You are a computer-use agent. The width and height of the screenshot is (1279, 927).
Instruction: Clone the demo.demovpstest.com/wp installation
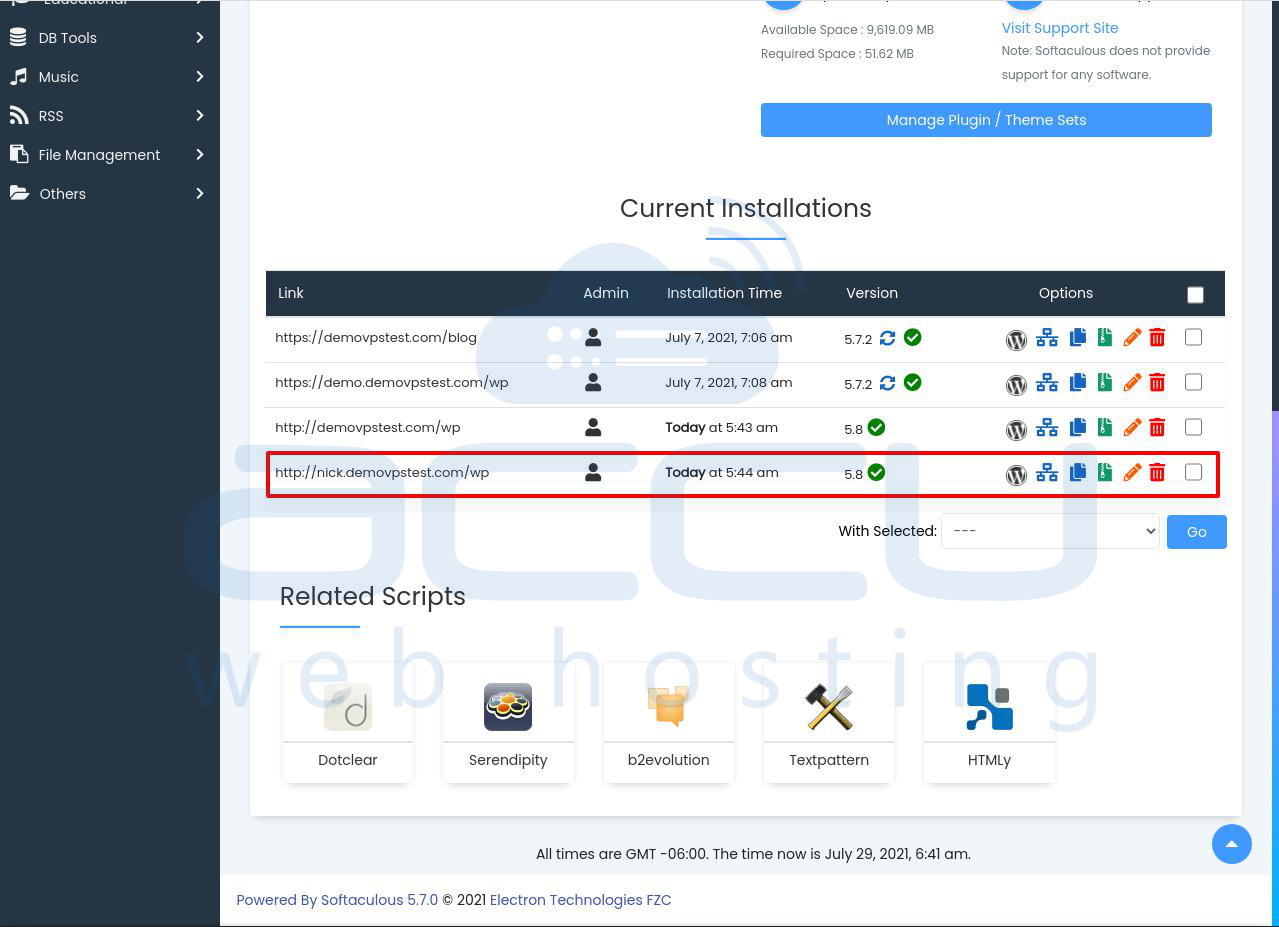tap(1077, 383)
